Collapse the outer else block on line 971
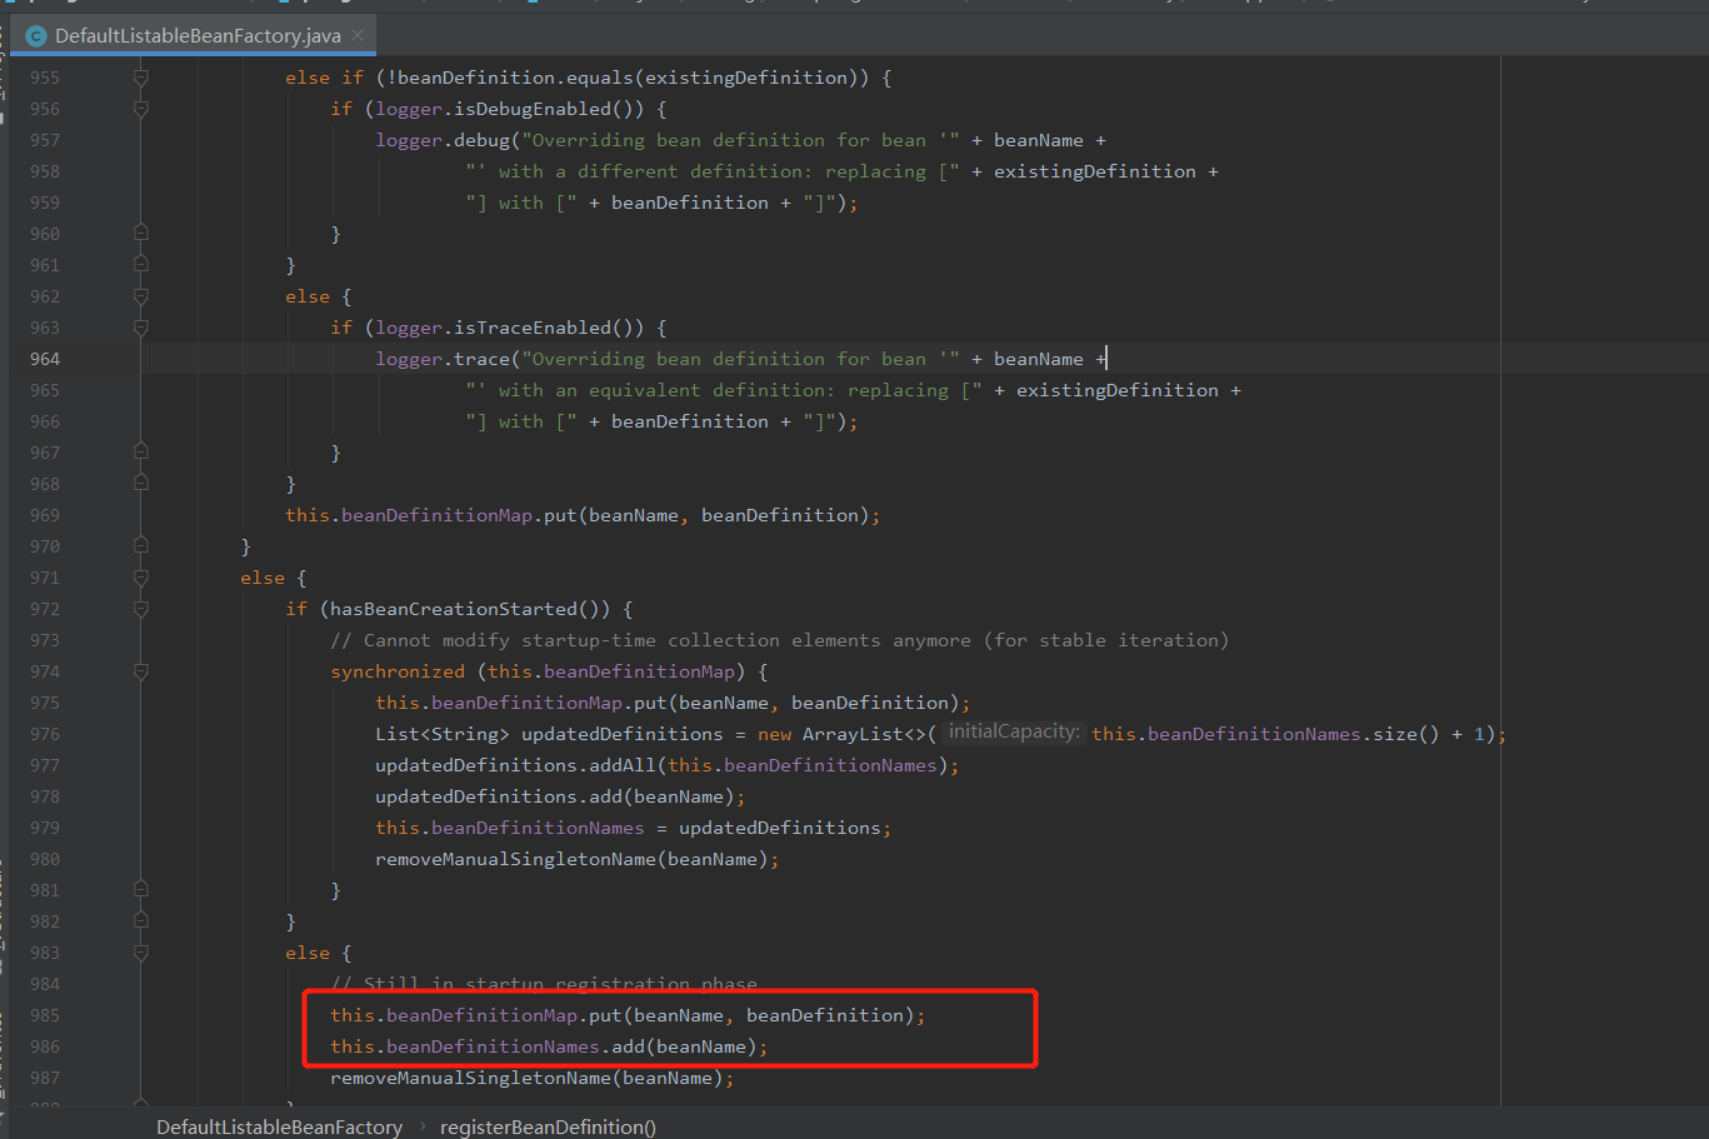Viewport: 1709px width, 1139px height. (140, 577)
